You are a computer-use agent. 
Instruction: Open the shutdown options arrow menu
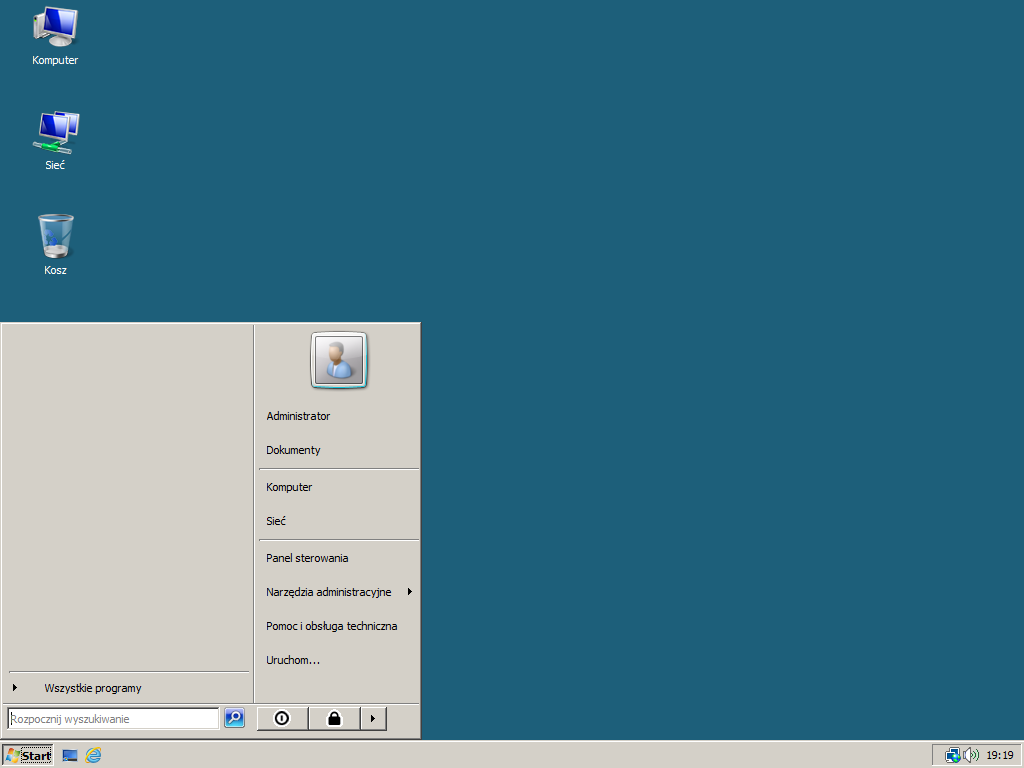click(x=374, y=718)
